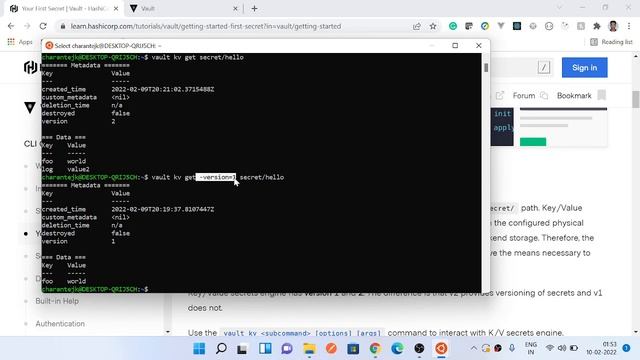Click the Vault triangle logo in the sidebar
This screenshot has width=640, height=360.
[x=30, y=107]
